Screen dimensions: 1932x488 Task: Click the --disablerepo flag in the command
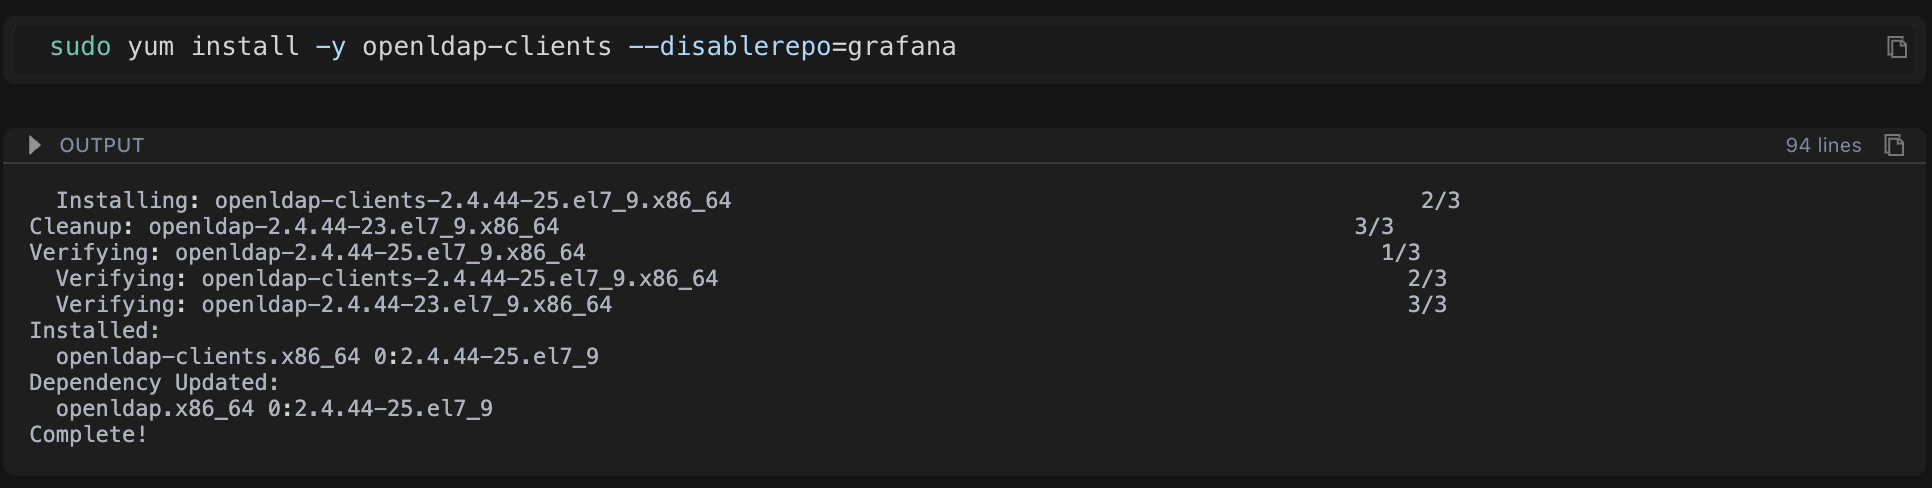click(729, 47)
